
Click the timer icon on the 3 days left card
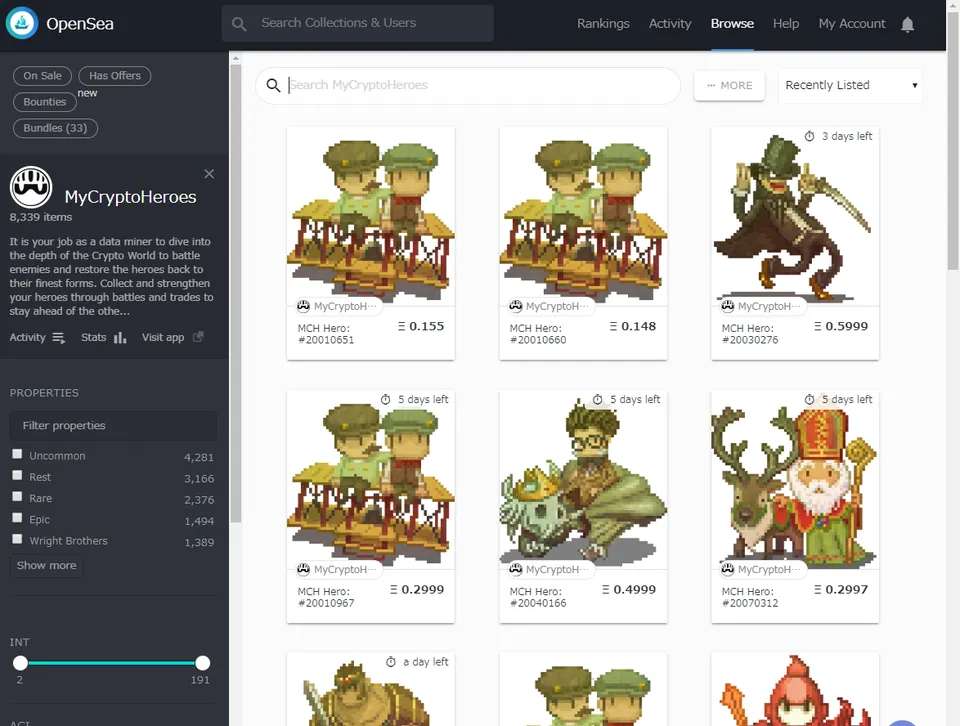[809, 136]
